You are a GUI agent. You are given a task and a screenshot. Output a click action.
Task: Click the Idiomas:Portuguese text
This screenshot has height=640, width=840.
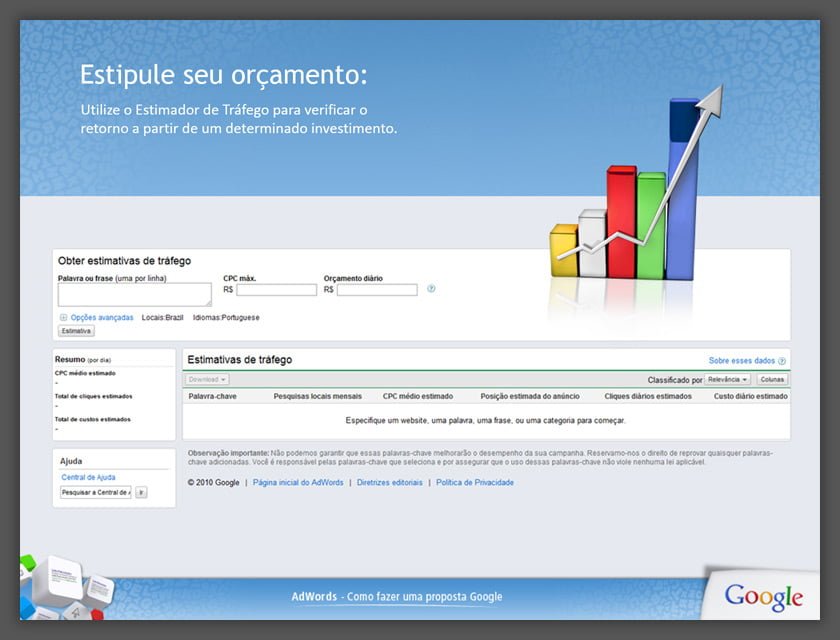(226, 318)
